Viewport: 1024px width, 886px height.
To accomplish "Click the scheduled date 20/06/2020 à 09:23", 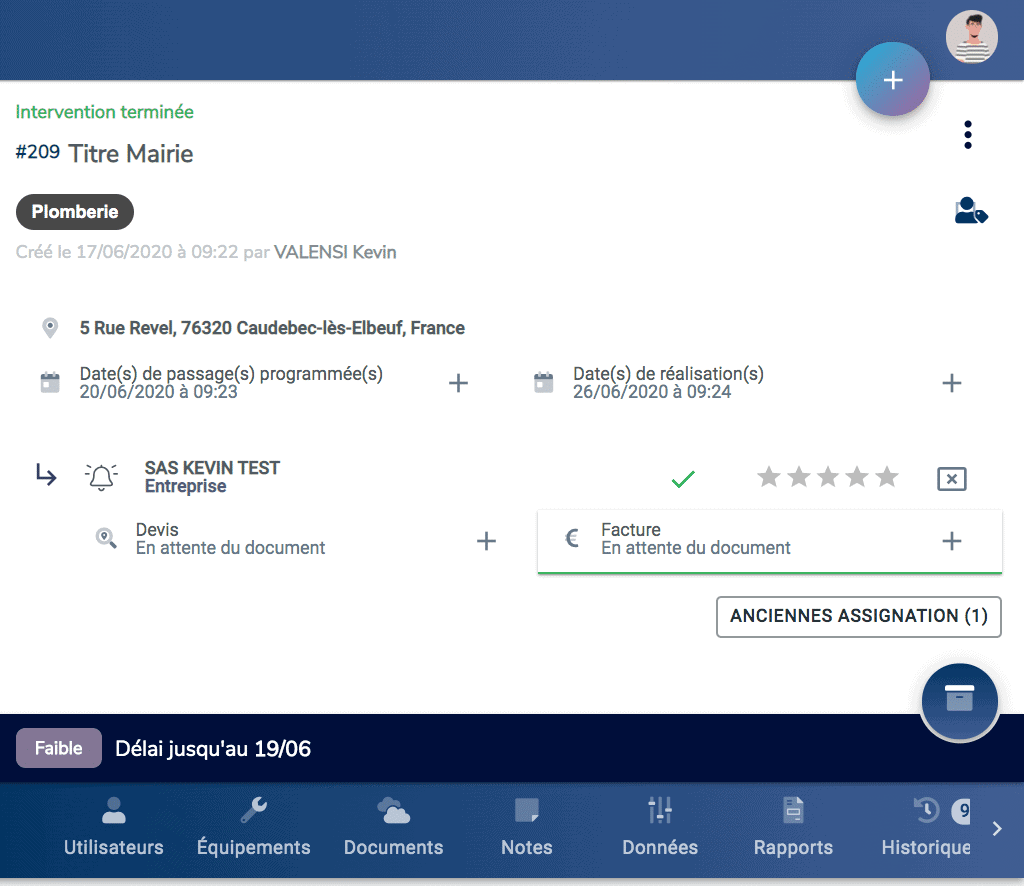I will click(x=159, y=392).
